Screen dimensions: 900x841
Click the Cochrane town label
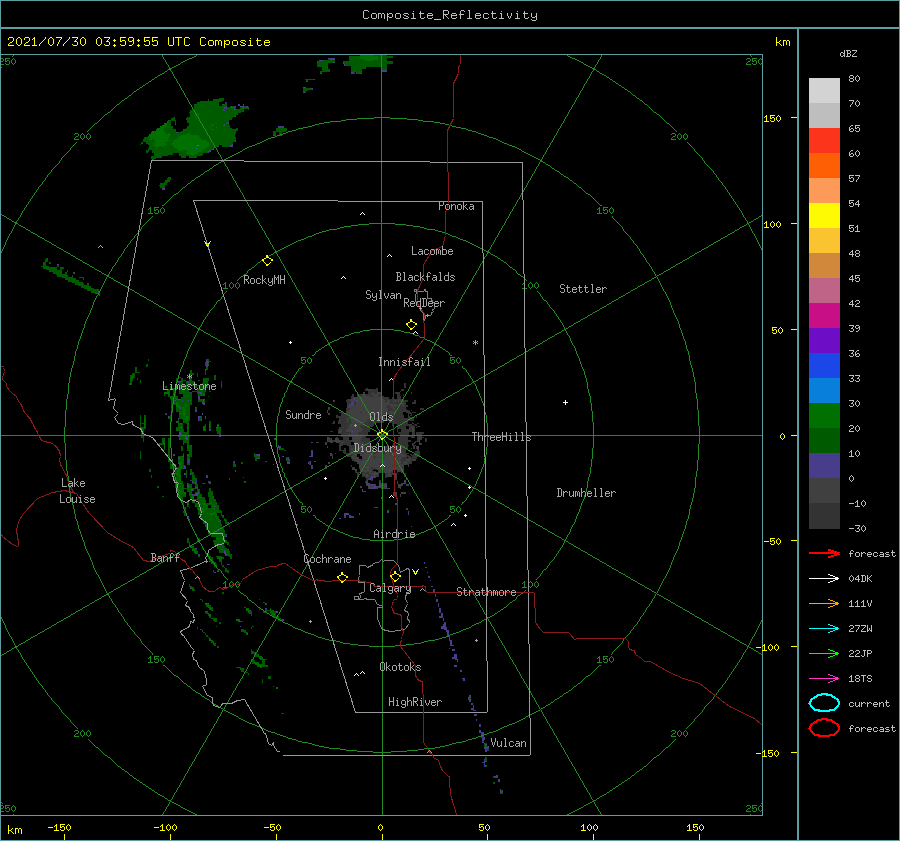[x=327, y=559]
